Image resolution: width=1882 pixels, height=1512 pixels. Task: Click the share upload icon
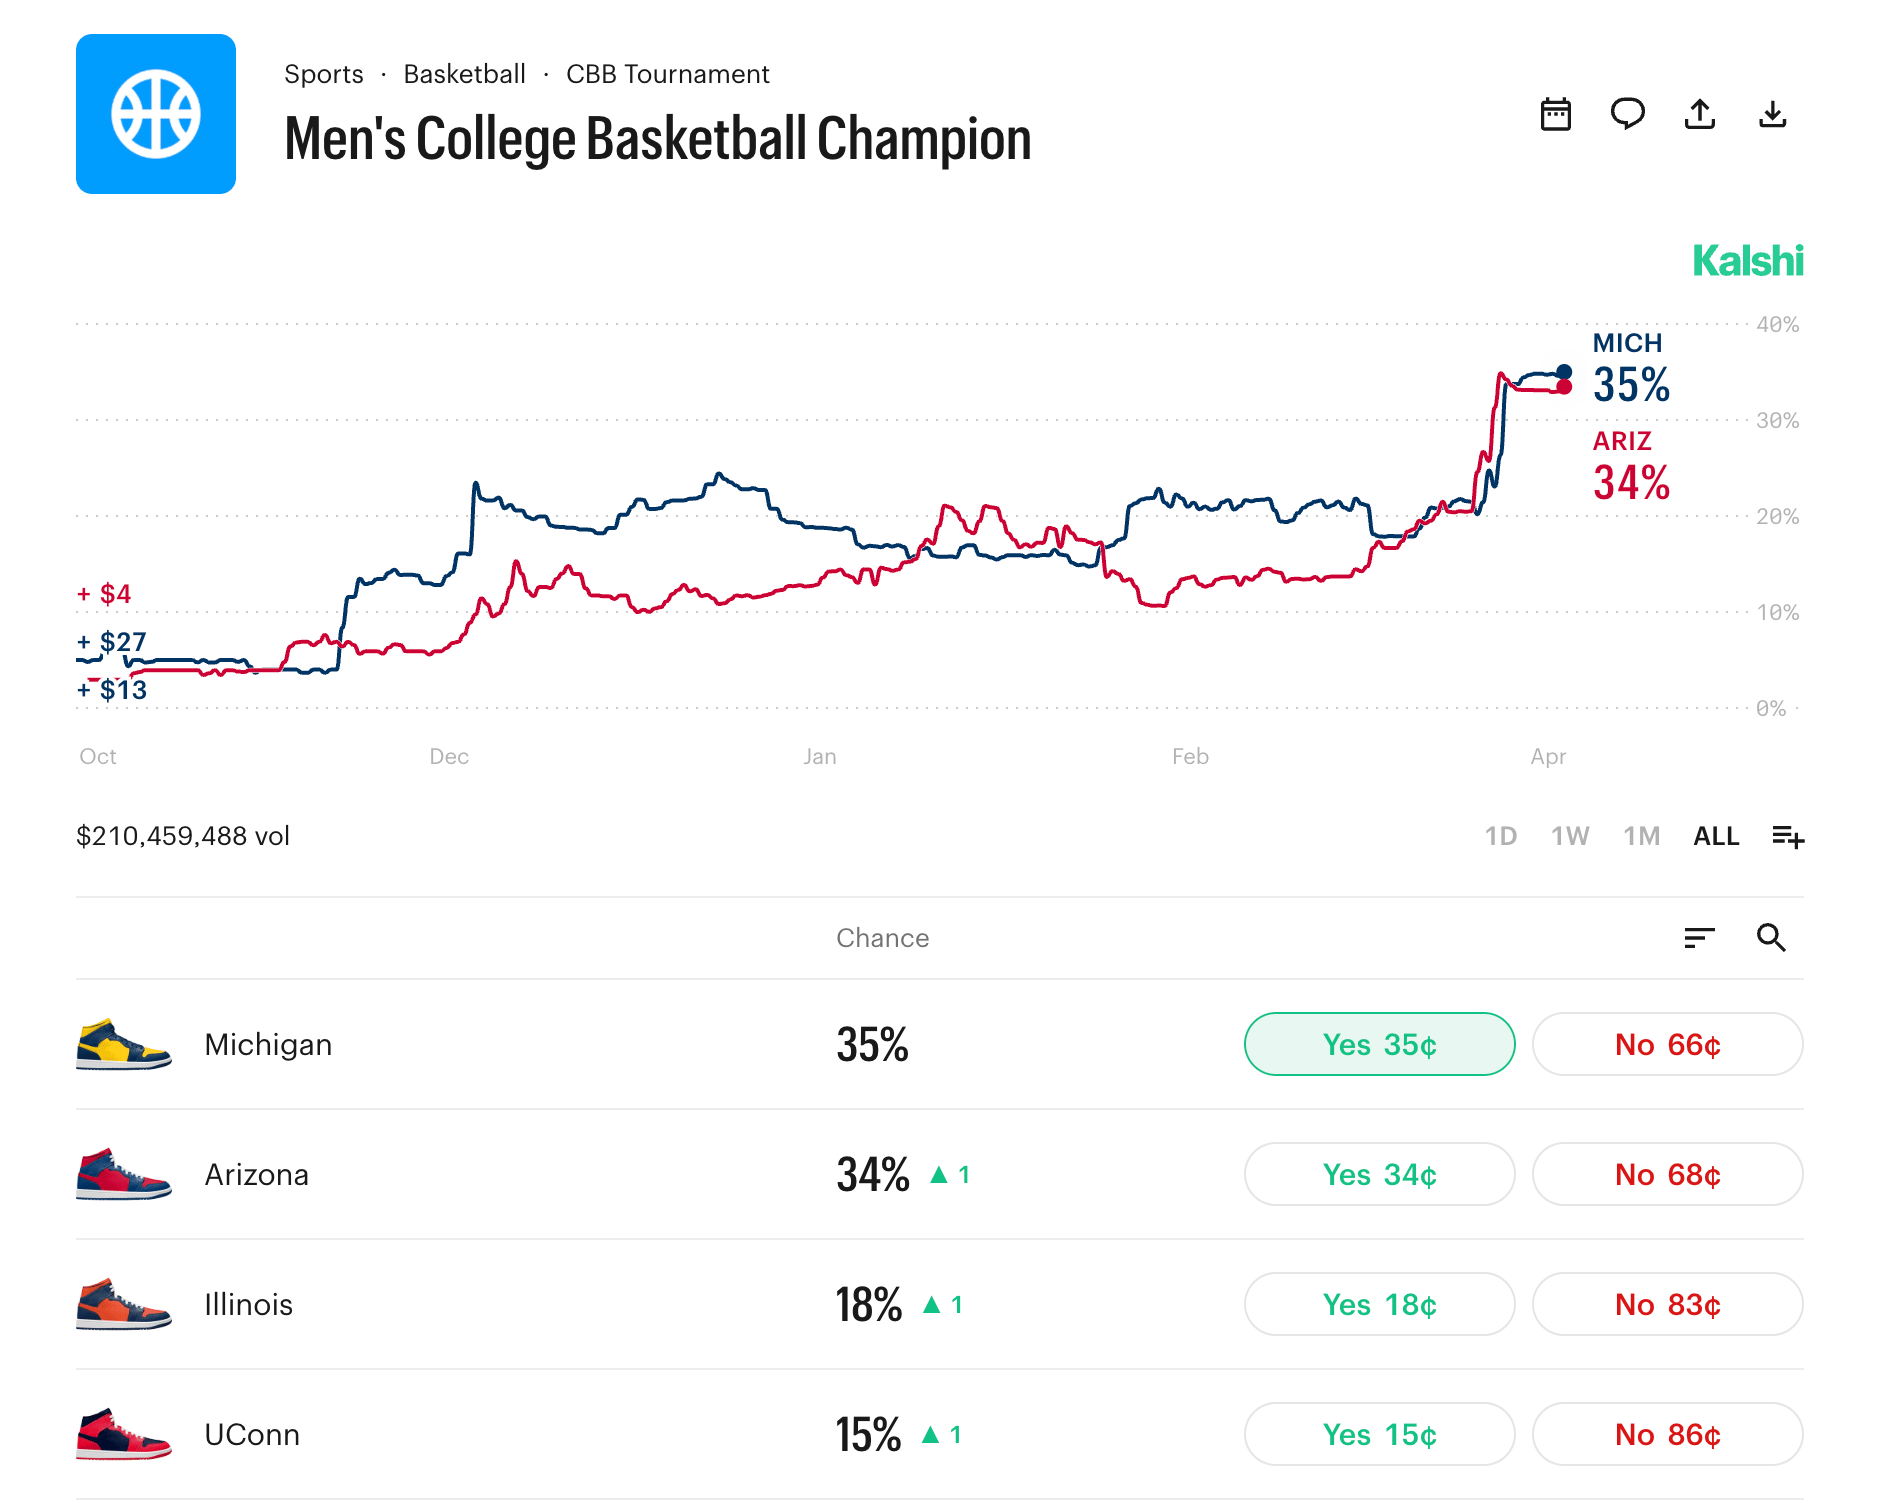pos(1700,115)
